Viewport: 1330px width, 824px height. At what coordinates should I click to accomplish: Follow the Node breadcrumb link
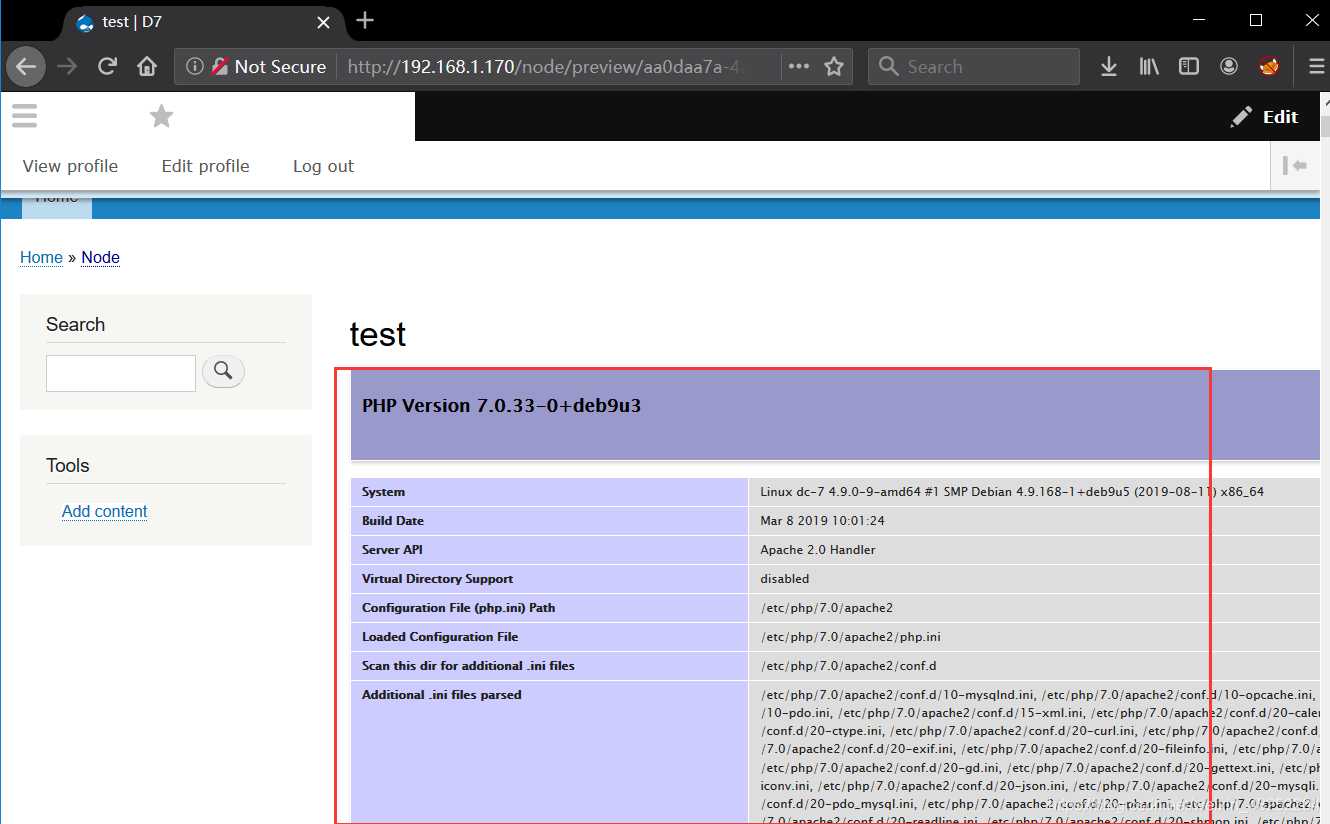101,257
